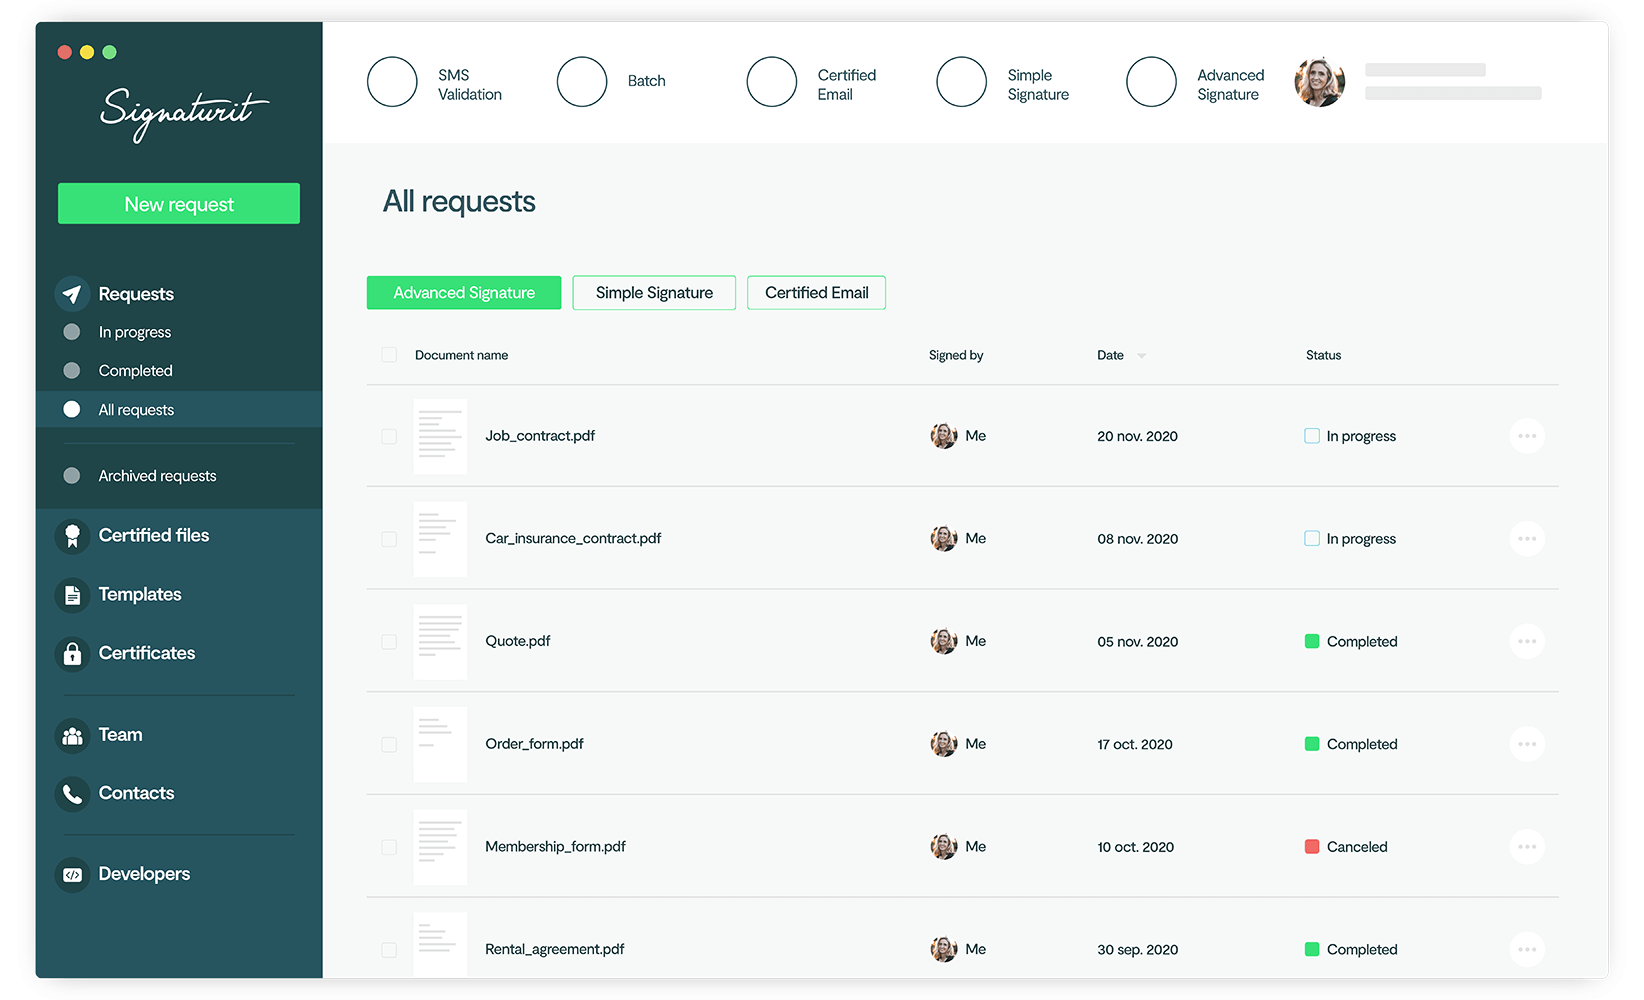
Task: Check the Membership_form.pdf row checkbox
Action: click(389, 847)
